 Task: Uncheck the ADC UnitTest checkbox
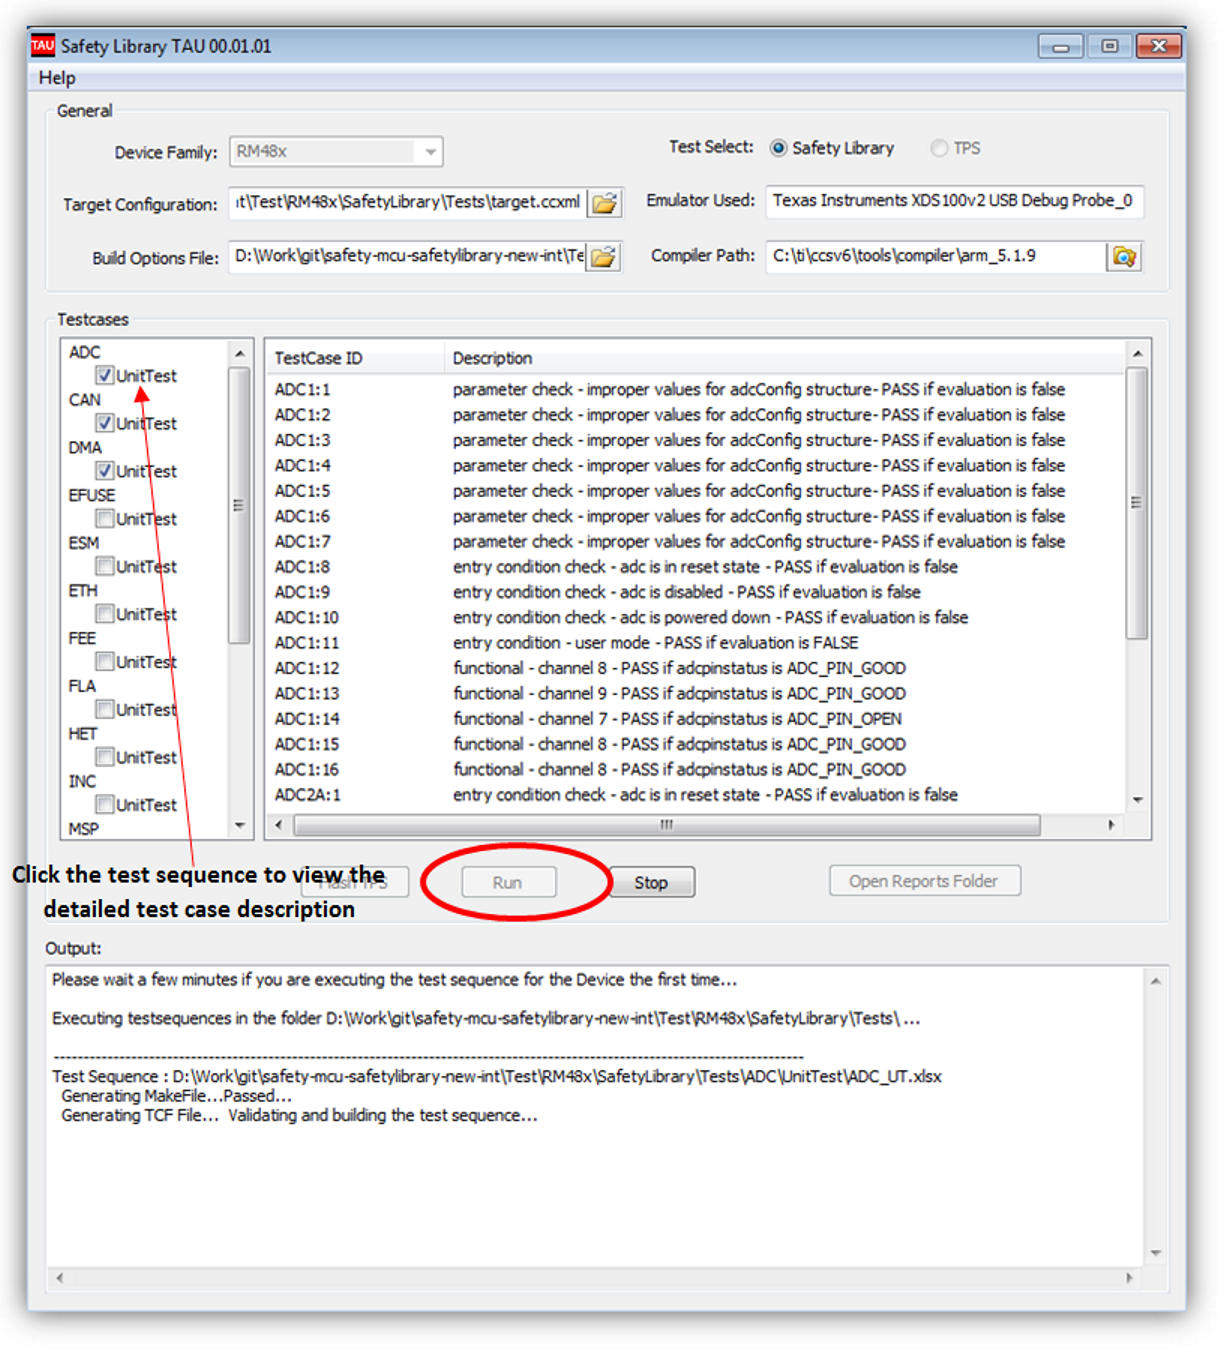point(105,375)
